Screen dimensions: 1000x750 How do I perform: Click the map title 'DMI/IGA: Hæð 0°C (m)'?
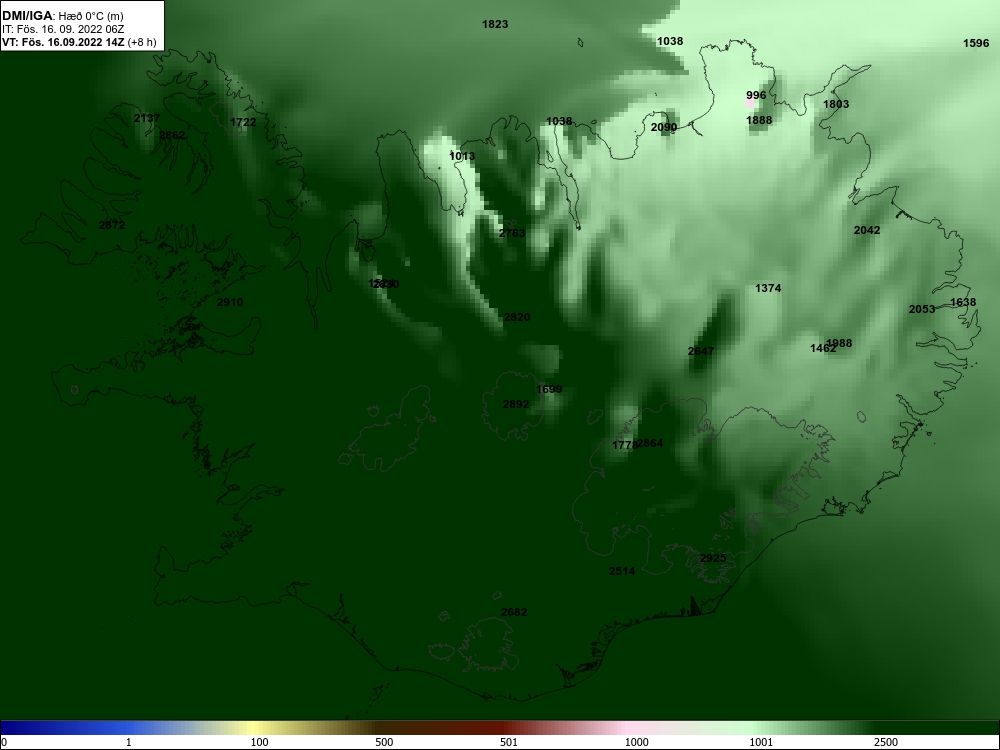62,16
